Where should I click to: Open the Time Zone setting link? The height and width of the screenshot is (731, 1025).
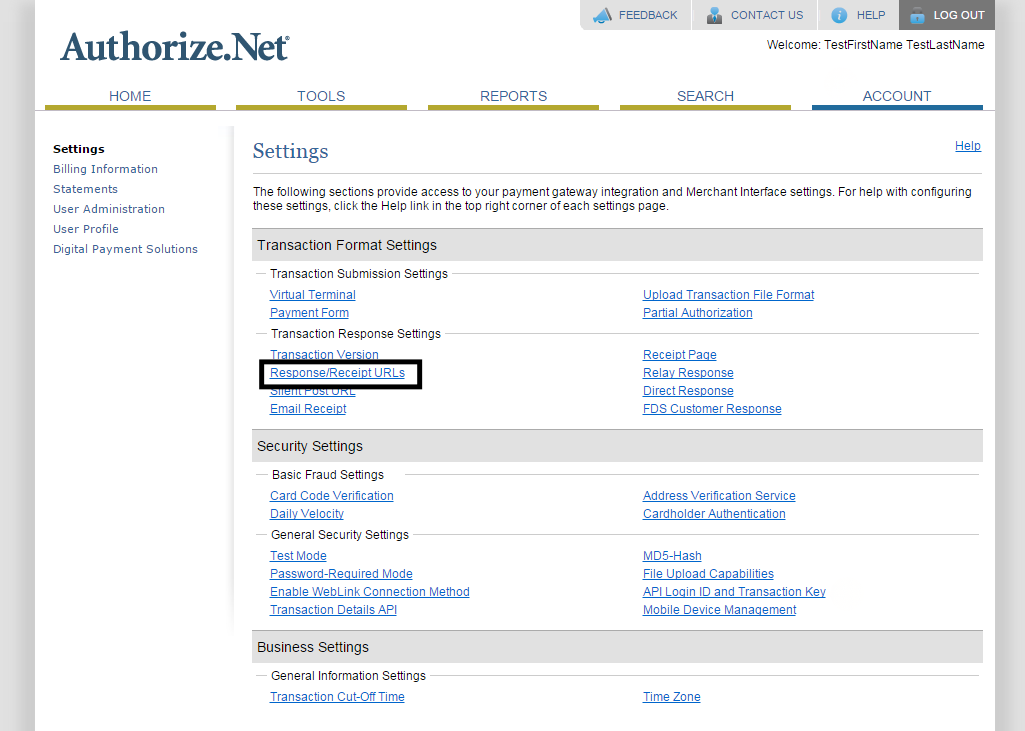671,697
